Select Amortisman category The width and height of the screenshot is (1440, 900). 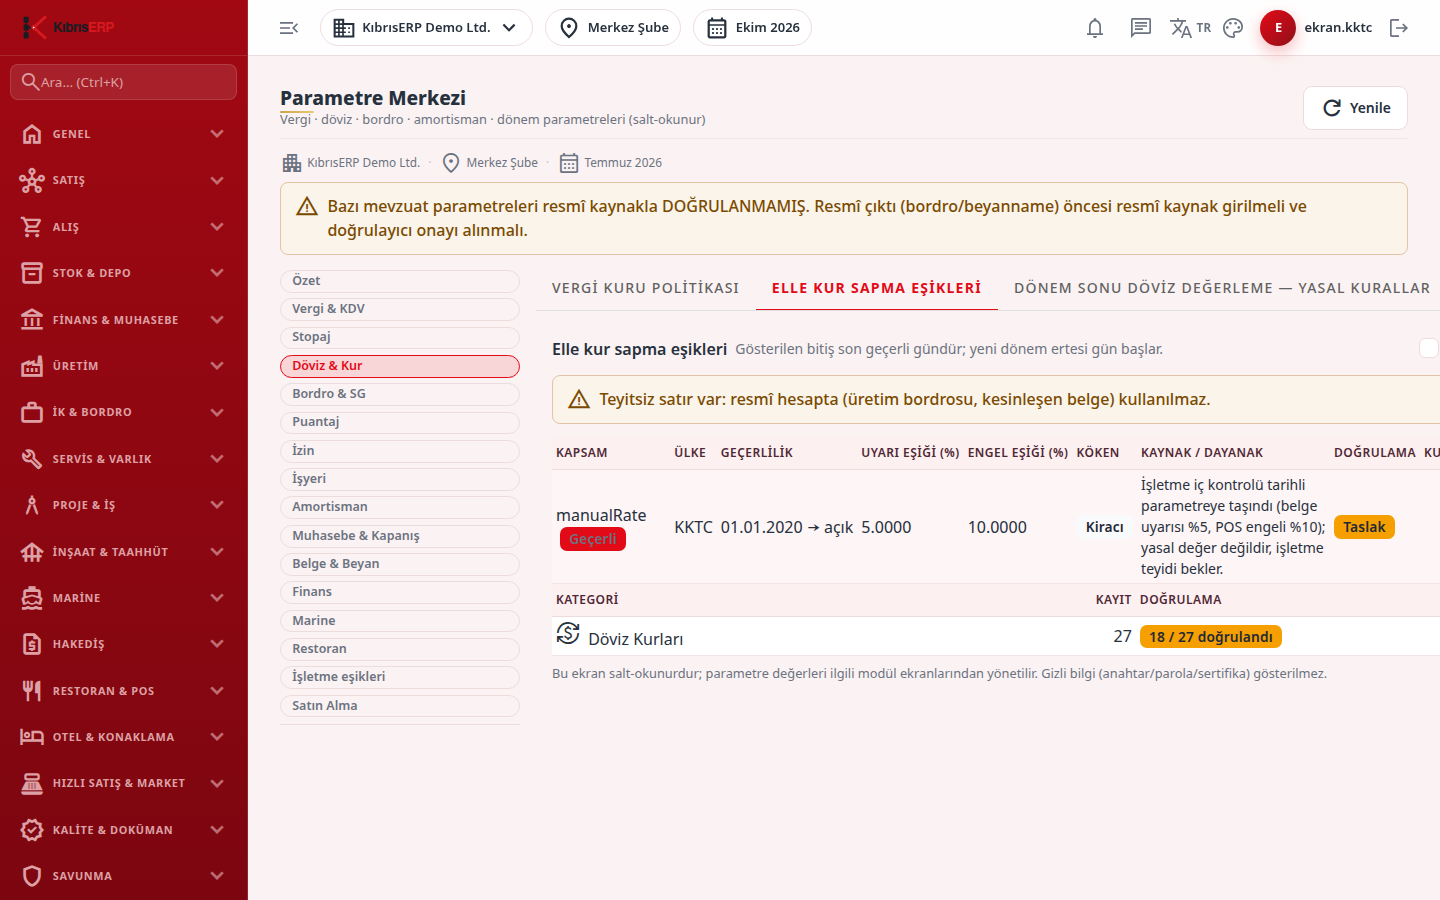[x=400, y=507]
